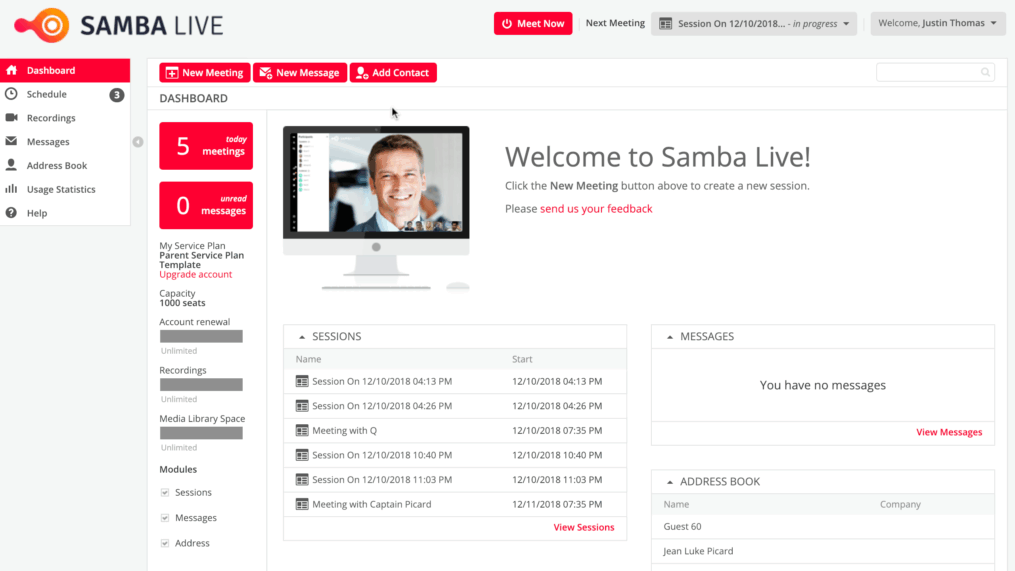1015x571 pixels.
Task: Open Recordings in the sidebar
Action: pos(65,118)
